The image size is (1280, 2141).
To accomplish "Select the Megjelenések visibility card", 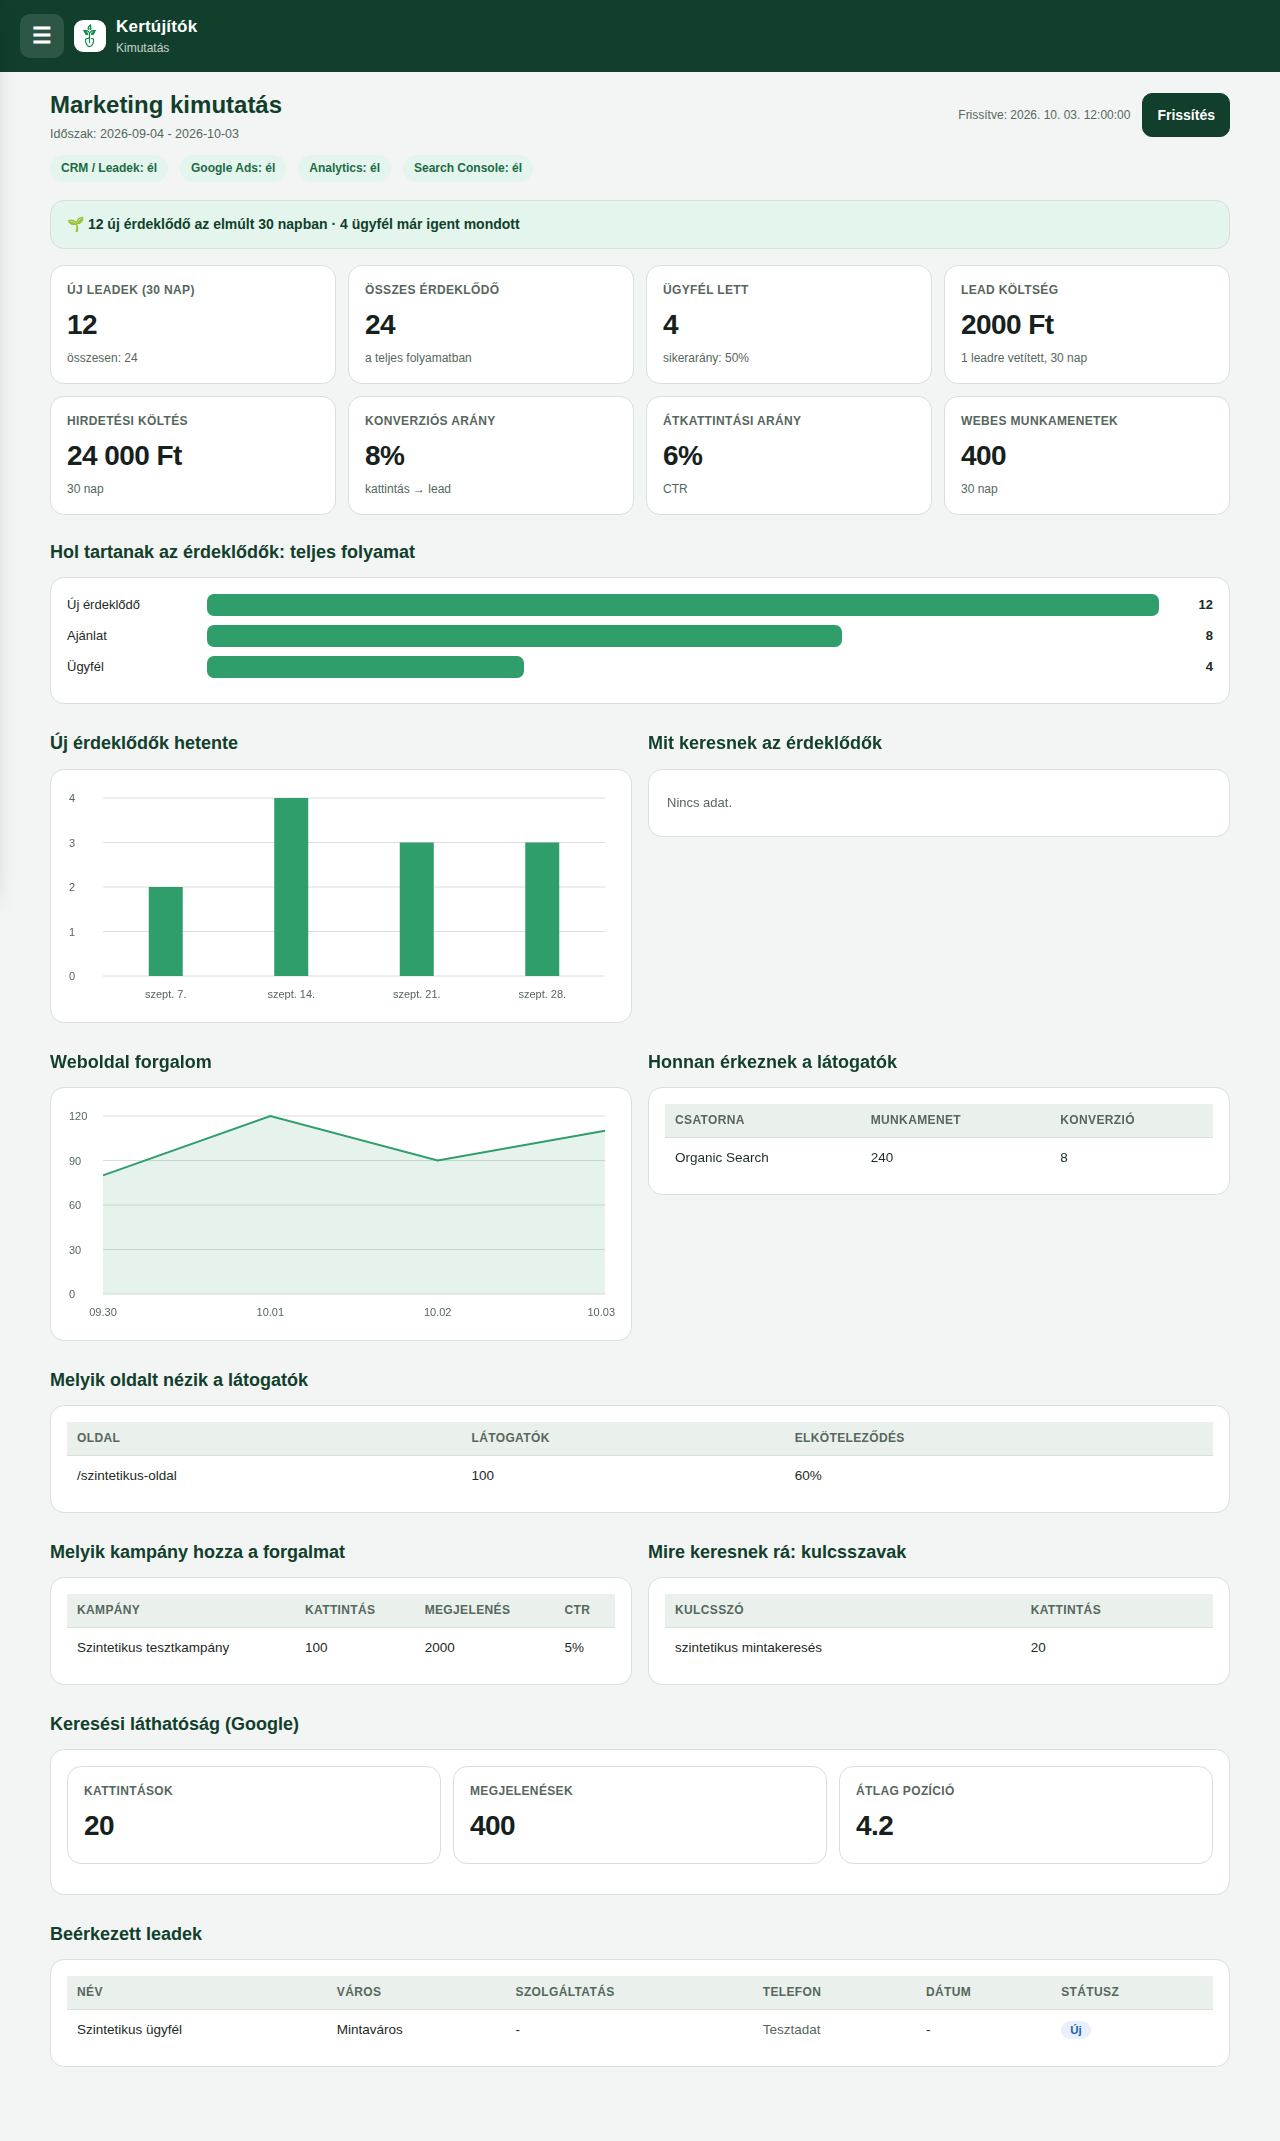I will click(x=640, y=1815).
